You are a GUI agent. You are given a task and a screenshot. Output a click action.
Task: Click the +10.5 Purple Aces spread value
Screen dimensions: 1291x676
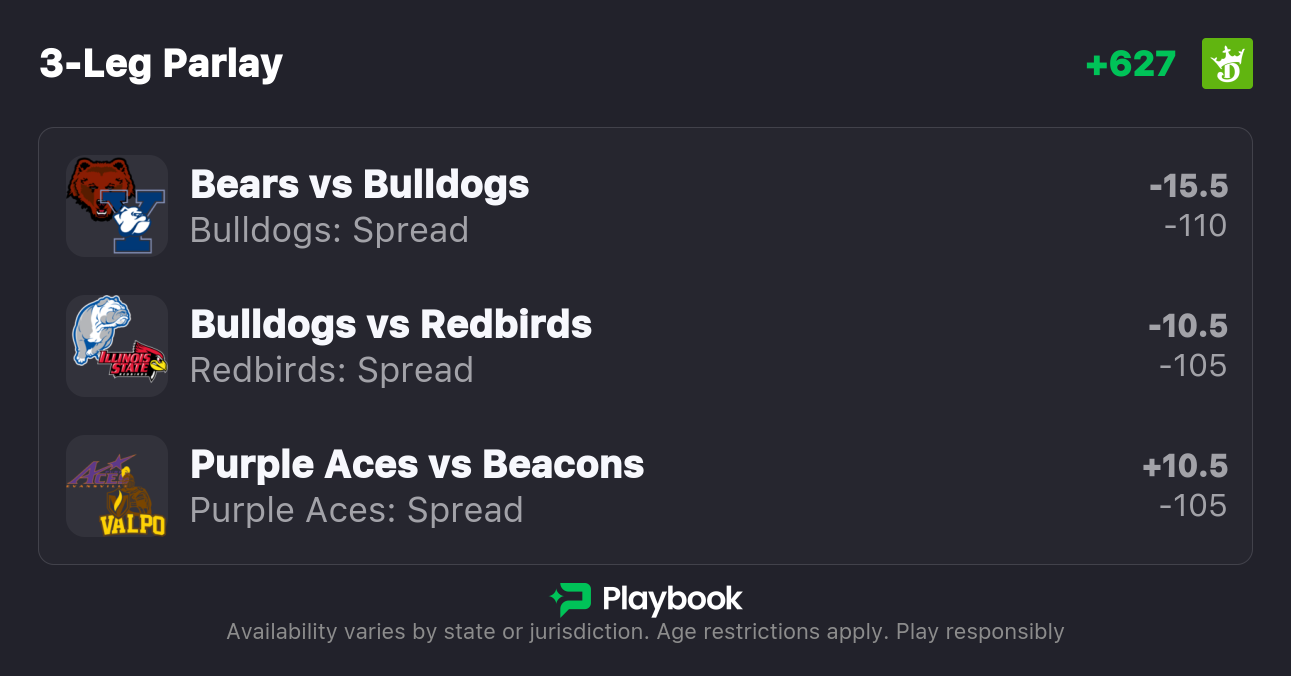(x=1185, y=466)
